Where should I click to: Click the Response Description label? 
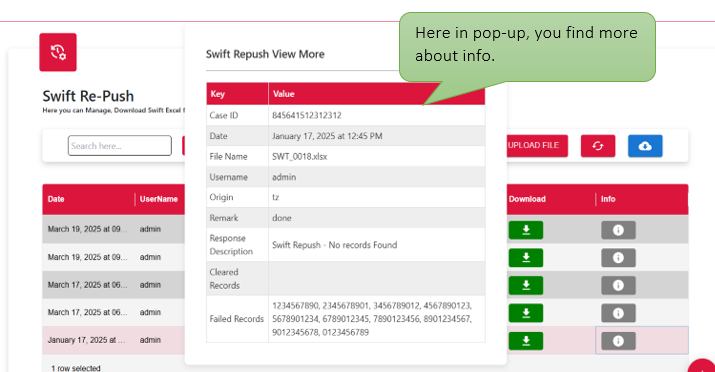click(x=231, y=245)
